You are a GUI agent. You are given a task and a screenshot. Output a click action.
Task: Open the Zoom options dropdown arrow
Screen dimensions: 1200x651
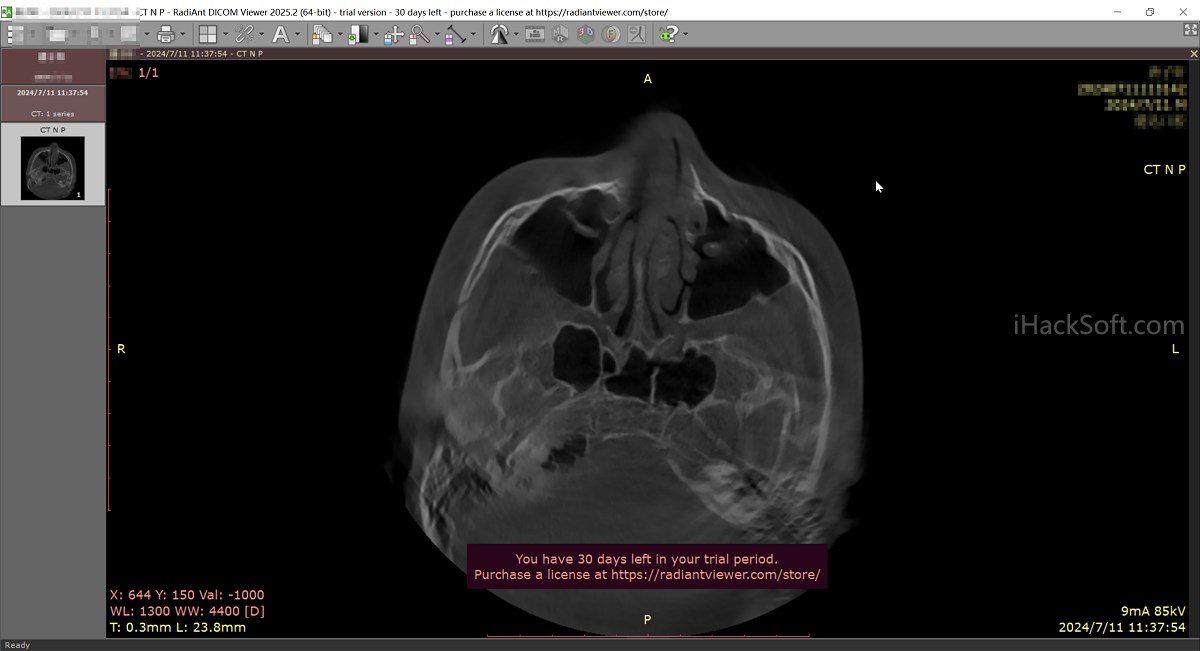pyautogui.click(x=437, y=34)
